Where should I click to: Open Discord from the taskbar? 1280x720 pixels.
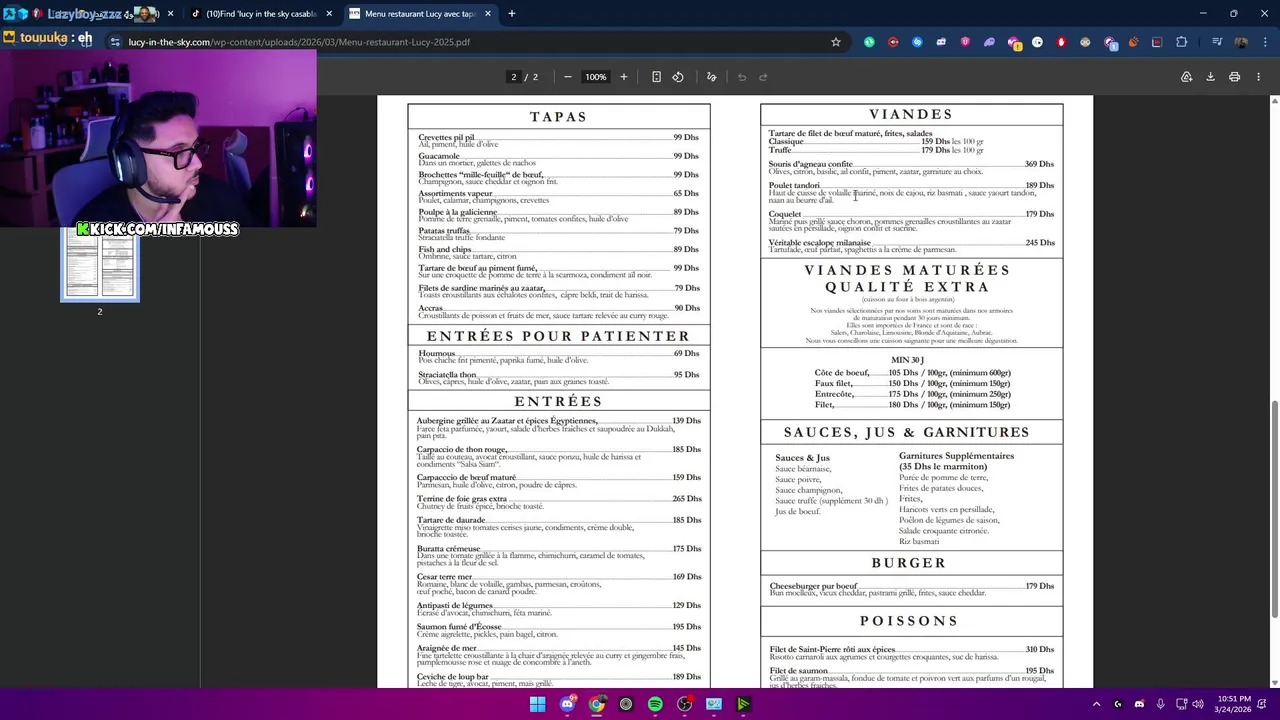(x=567, y=704)
